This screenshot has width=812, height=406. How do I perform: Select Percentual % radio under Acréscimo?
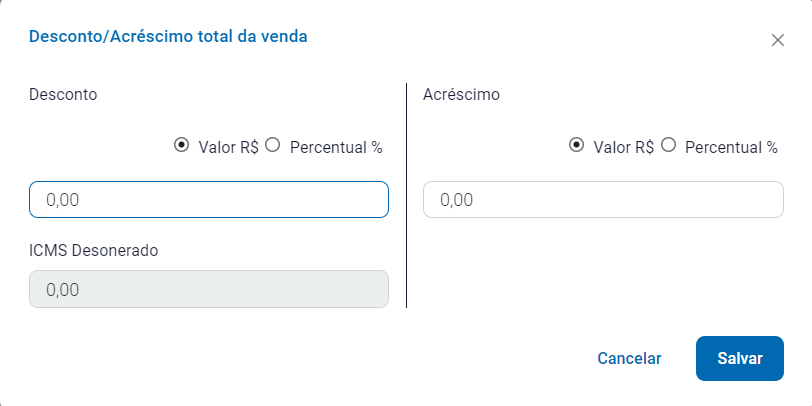tap(668, 145)
